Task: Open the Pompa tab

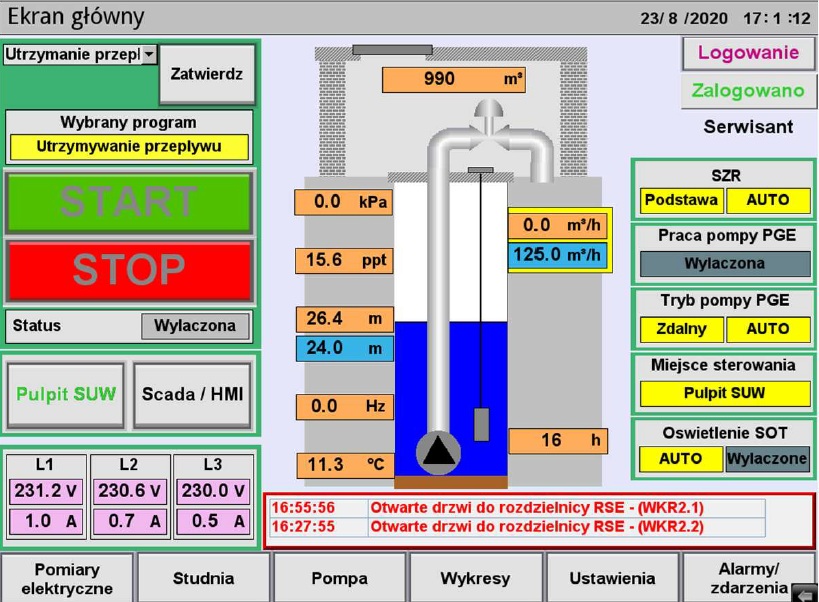Action: 340,579
